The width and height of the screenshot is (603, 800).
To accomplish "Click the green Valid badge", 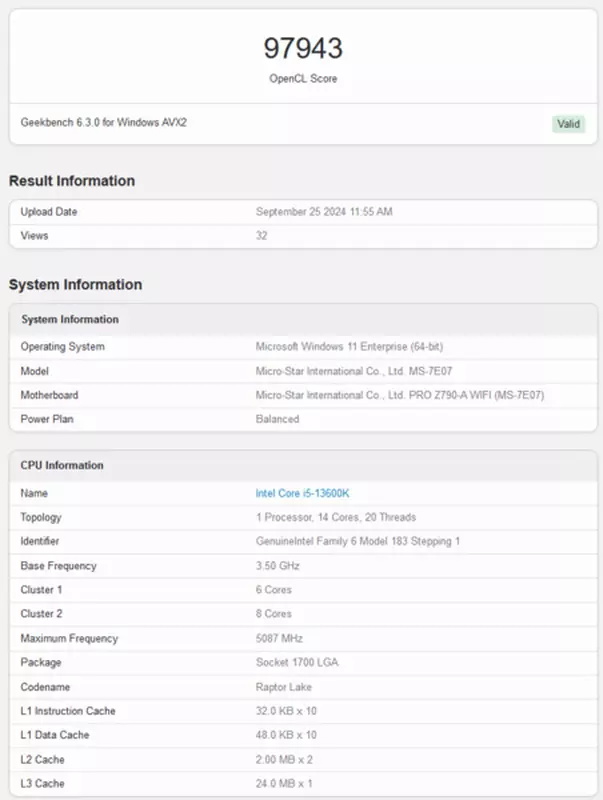I will 568,124.
